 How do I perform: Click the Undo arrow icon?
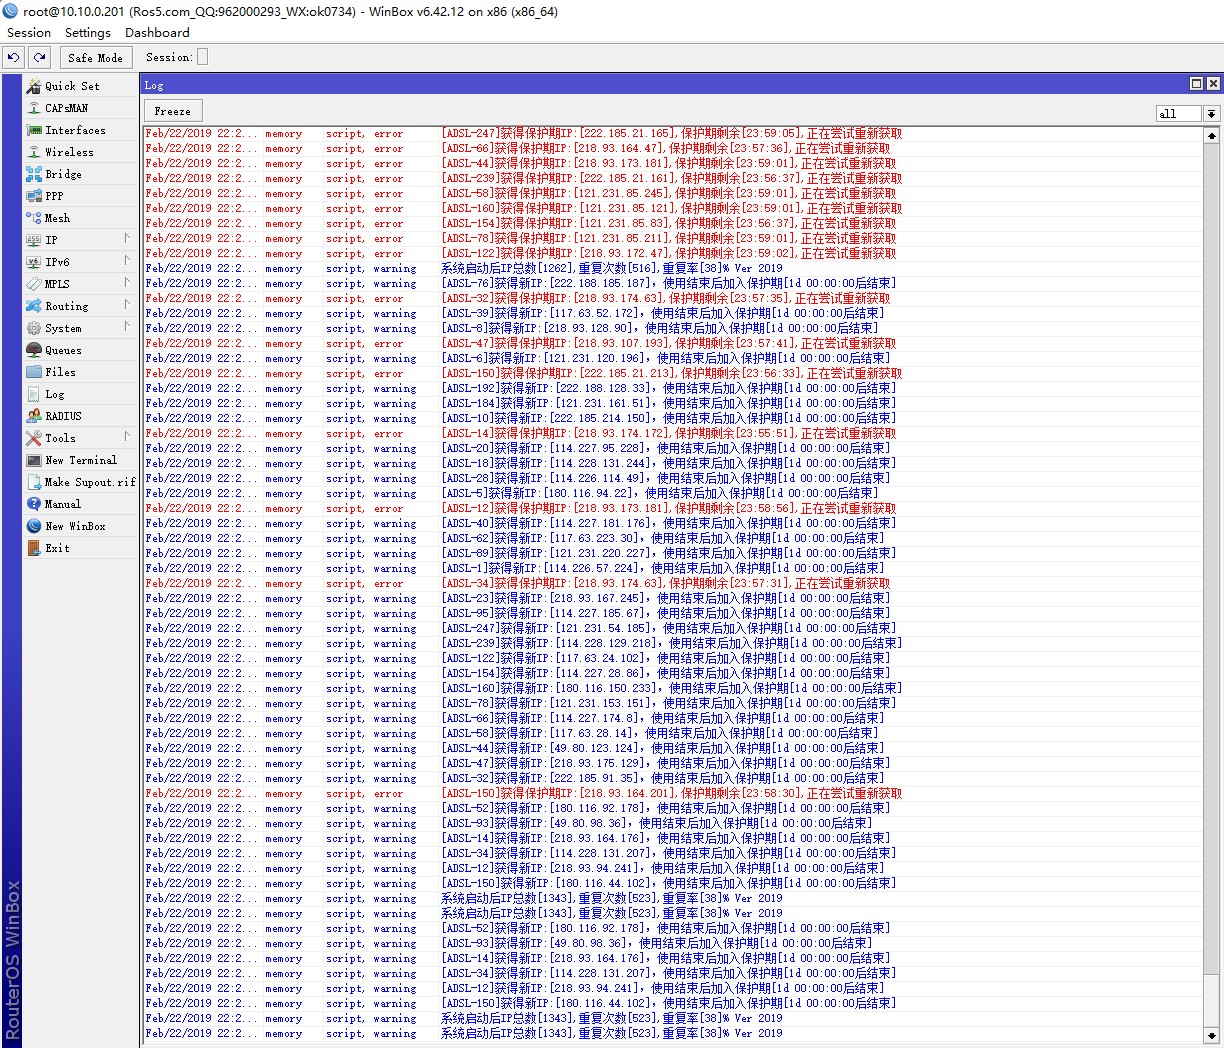(13, 57)
